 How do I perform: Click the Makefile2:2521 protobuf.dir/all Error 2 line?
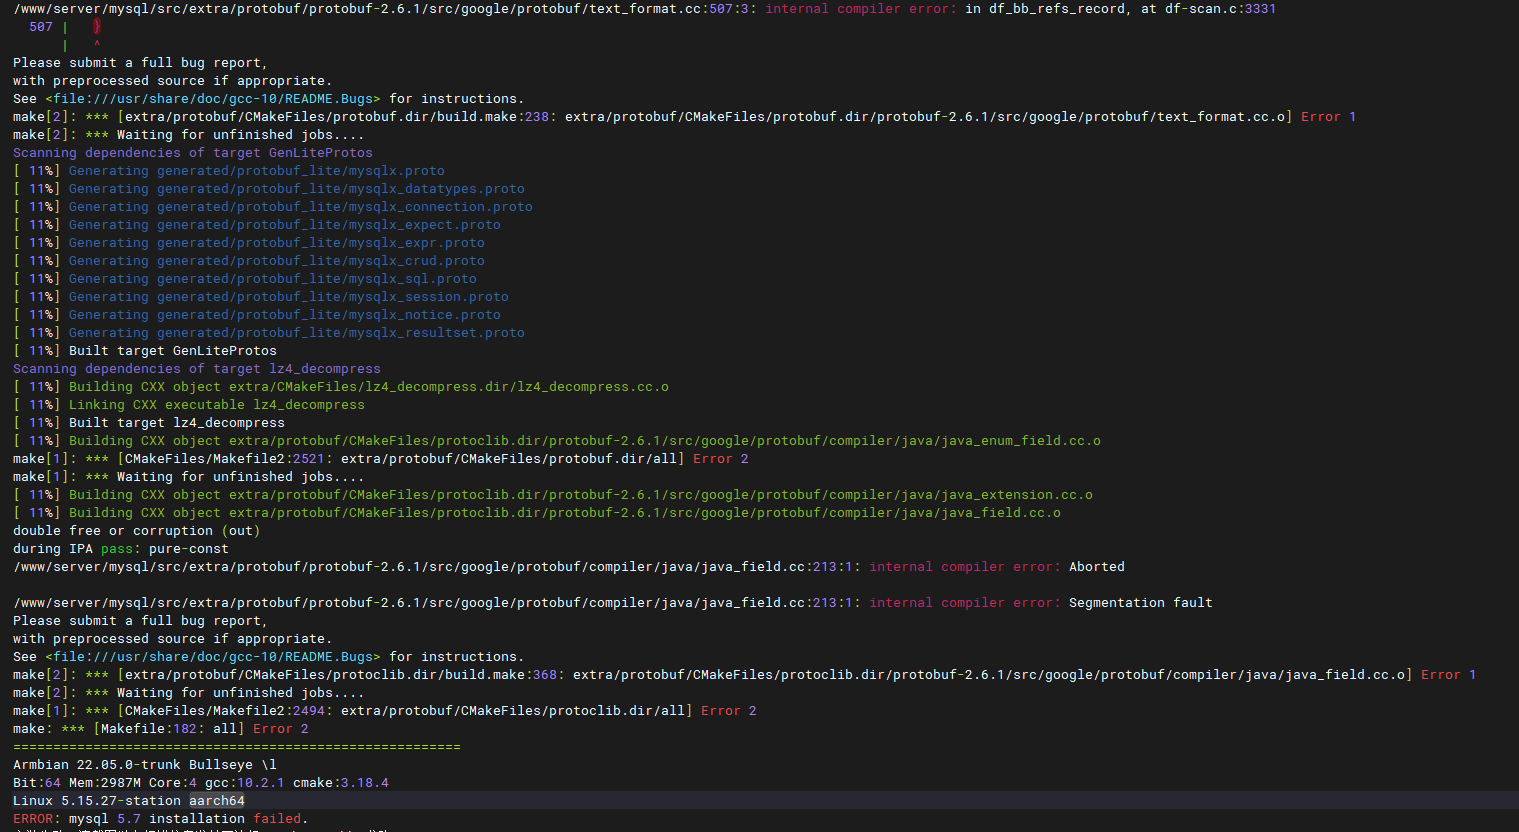[381, 459]
